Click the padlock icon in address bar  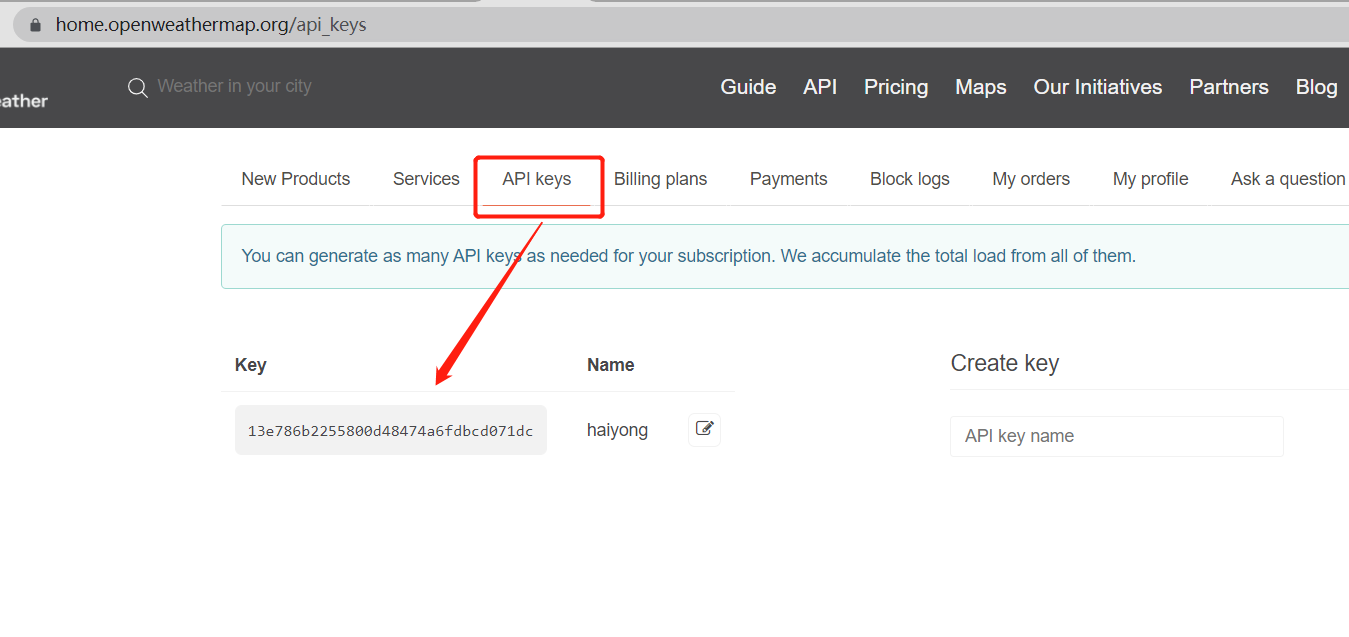tap(36, 25)
